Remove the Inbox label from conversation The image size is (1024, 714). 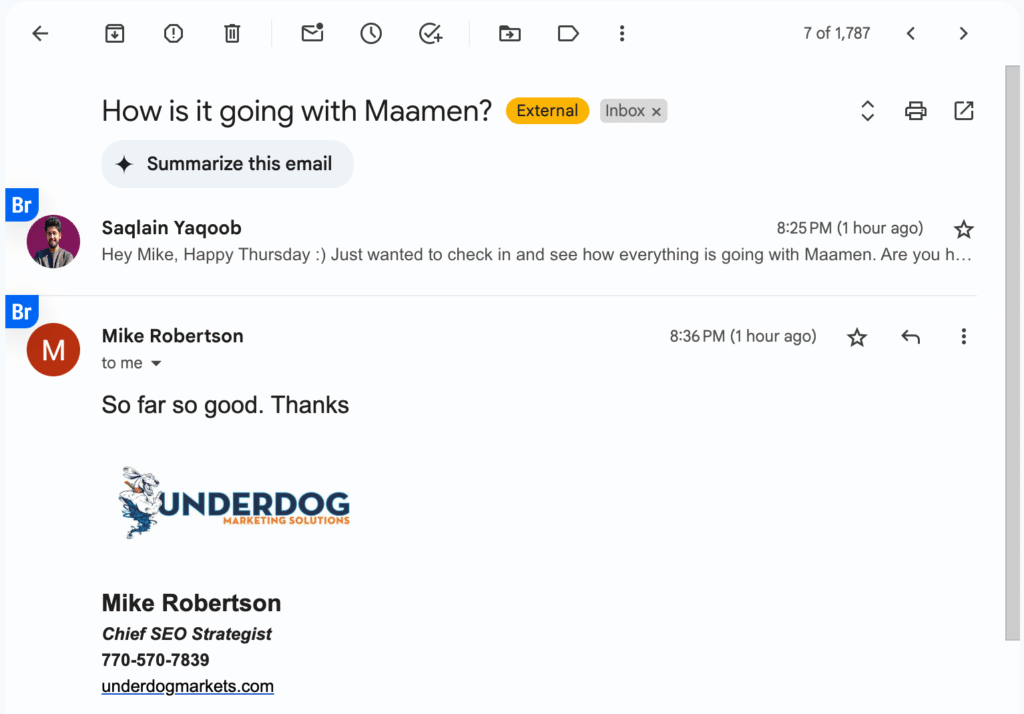(656, 112)
